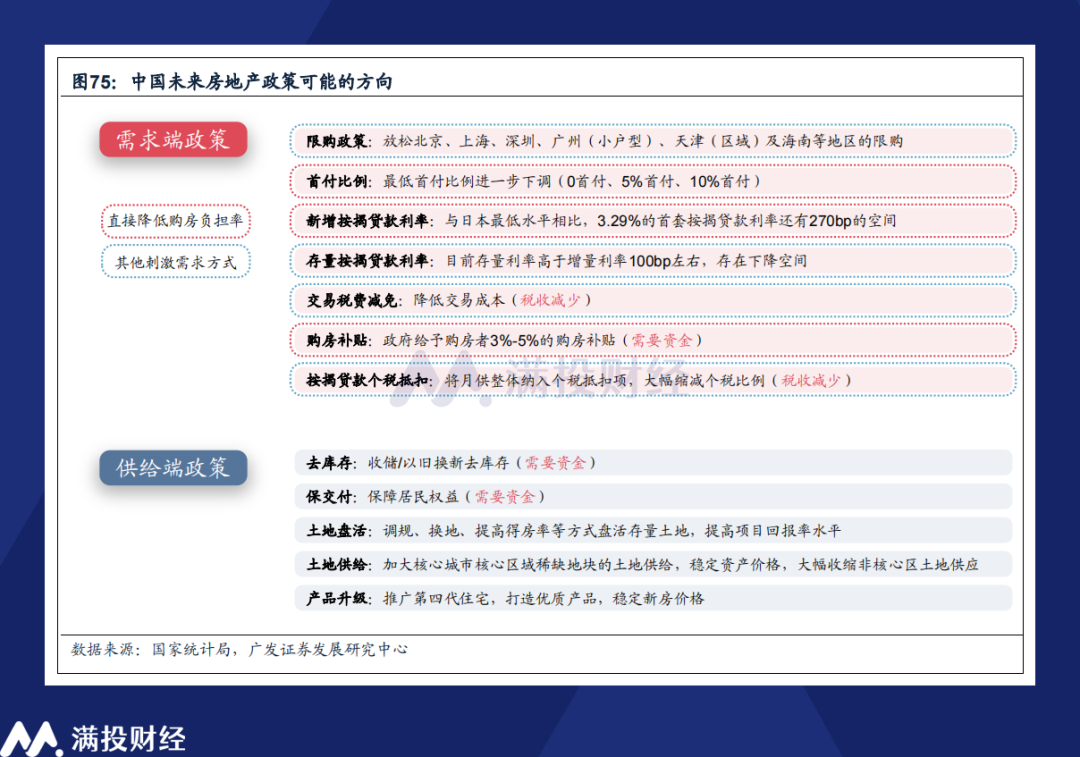Click the 满投财经 brand name text

[128, 739]
